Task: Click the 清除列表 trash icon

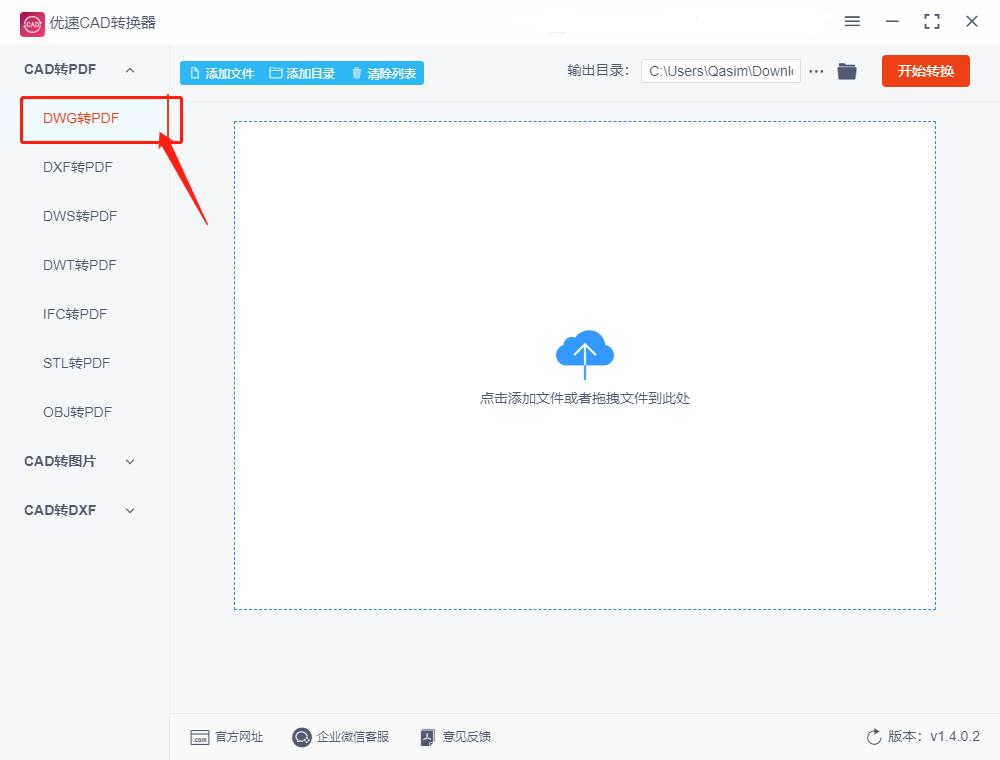Action: pyautogui.click(x=357, y=71)
